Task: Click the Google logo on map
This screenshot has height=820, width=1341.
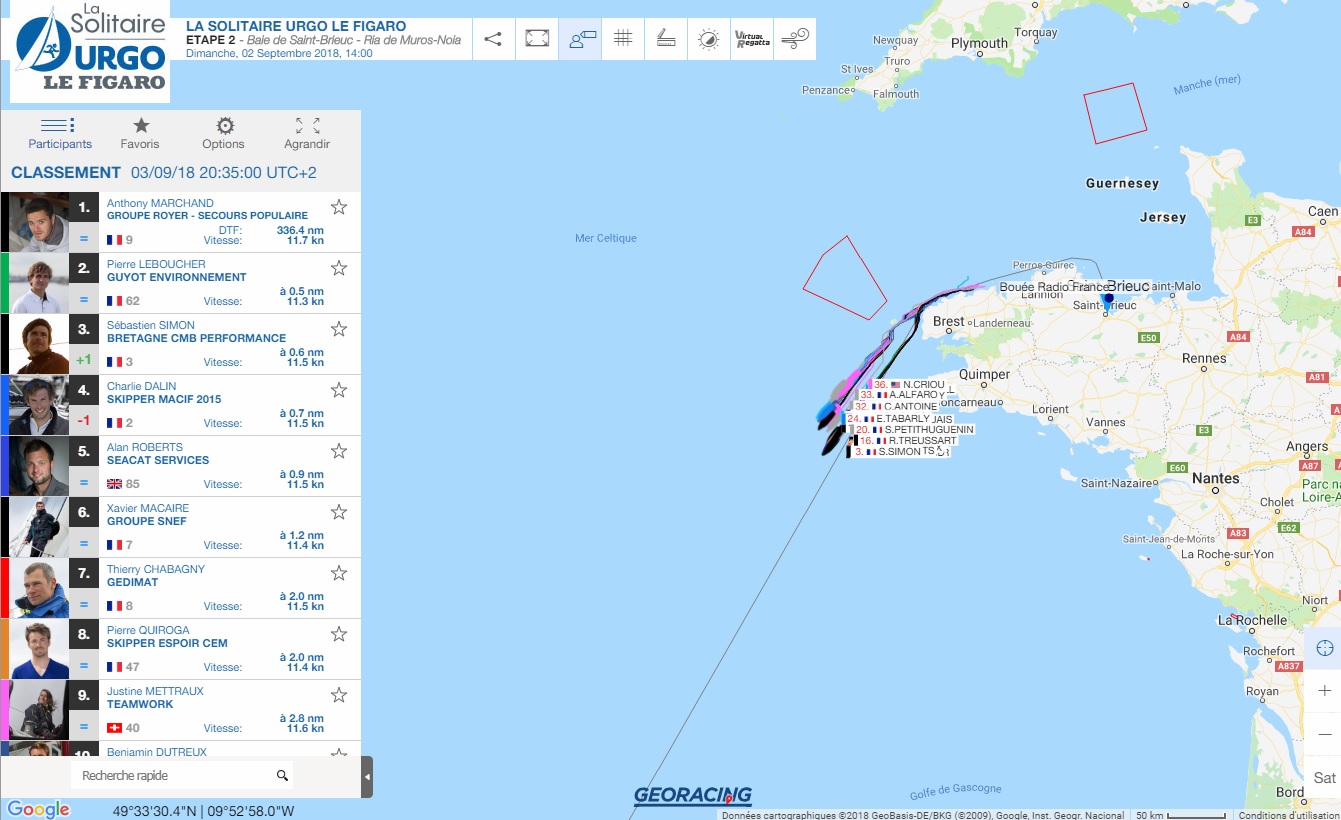Action: [38, 809]
